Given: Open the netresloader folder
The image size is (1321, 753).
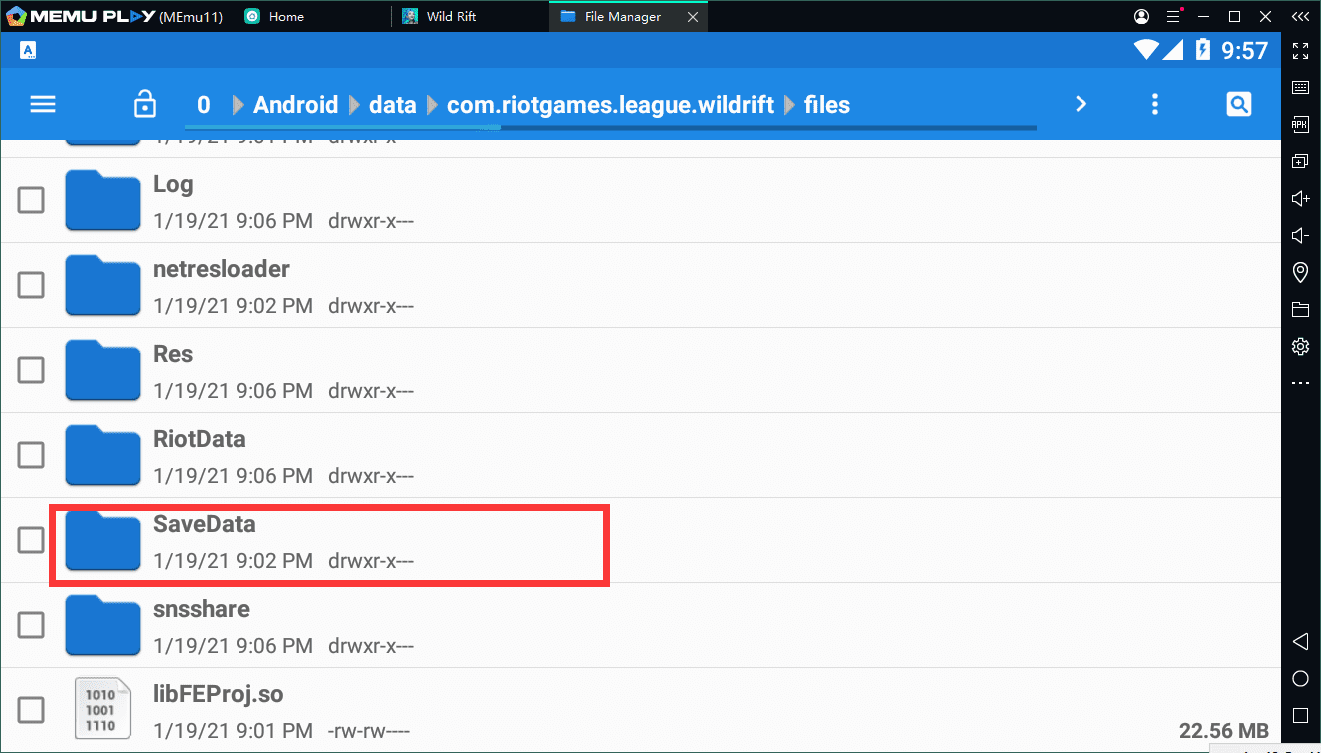Looking at the screenshot, I should click(221, 270).
